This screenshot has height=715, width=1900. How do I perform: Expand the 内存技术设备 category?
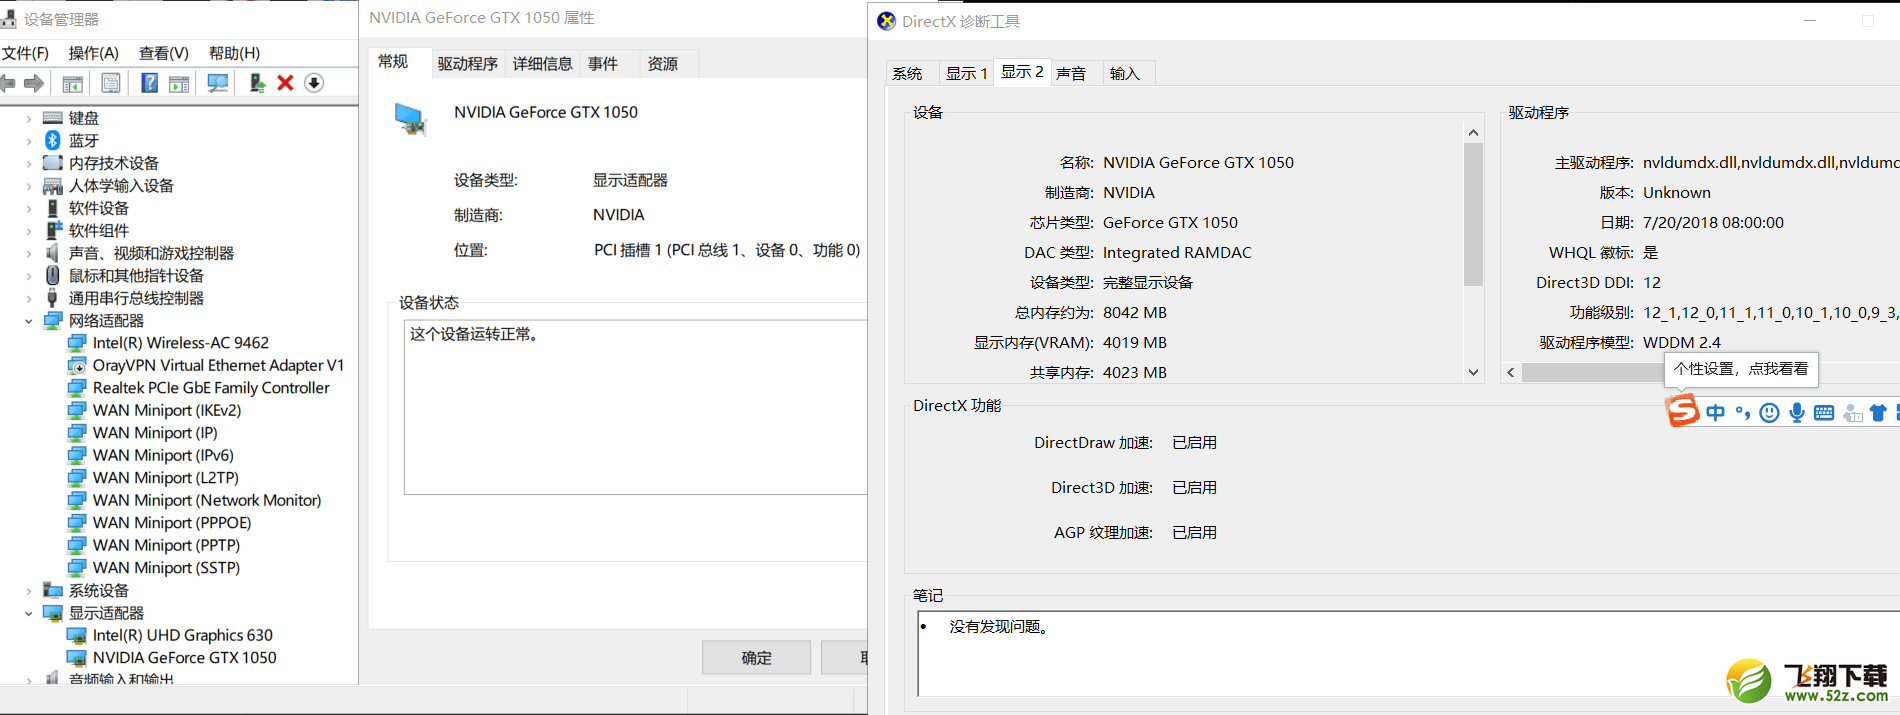29,163
